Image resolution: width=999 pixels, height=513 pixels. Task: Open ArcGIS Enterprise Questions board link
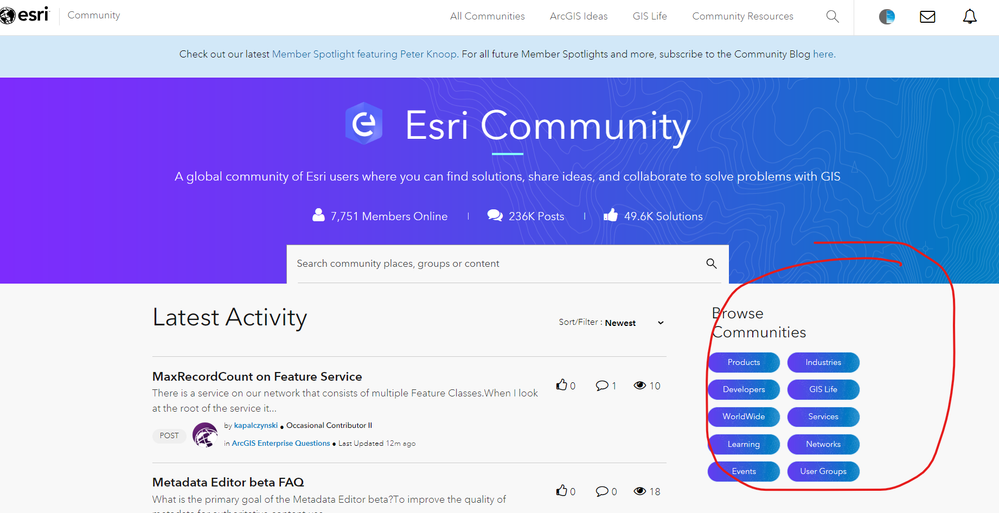281,443
